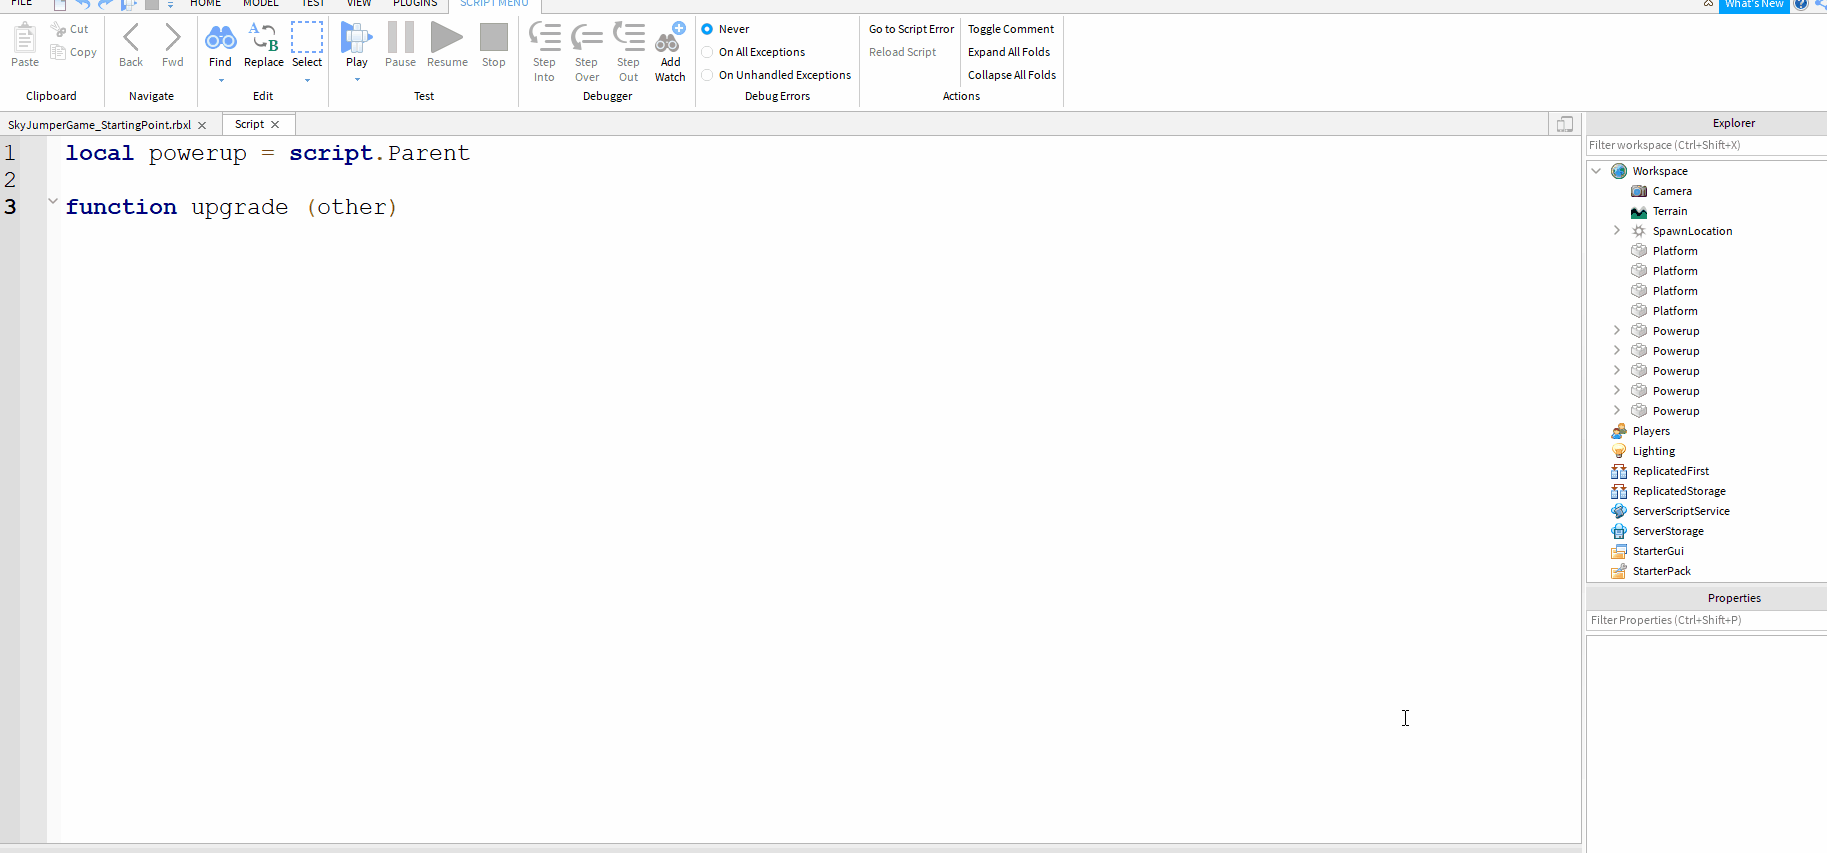
Task: Expand the fourth Powerup node
Action: (1617, 391)
